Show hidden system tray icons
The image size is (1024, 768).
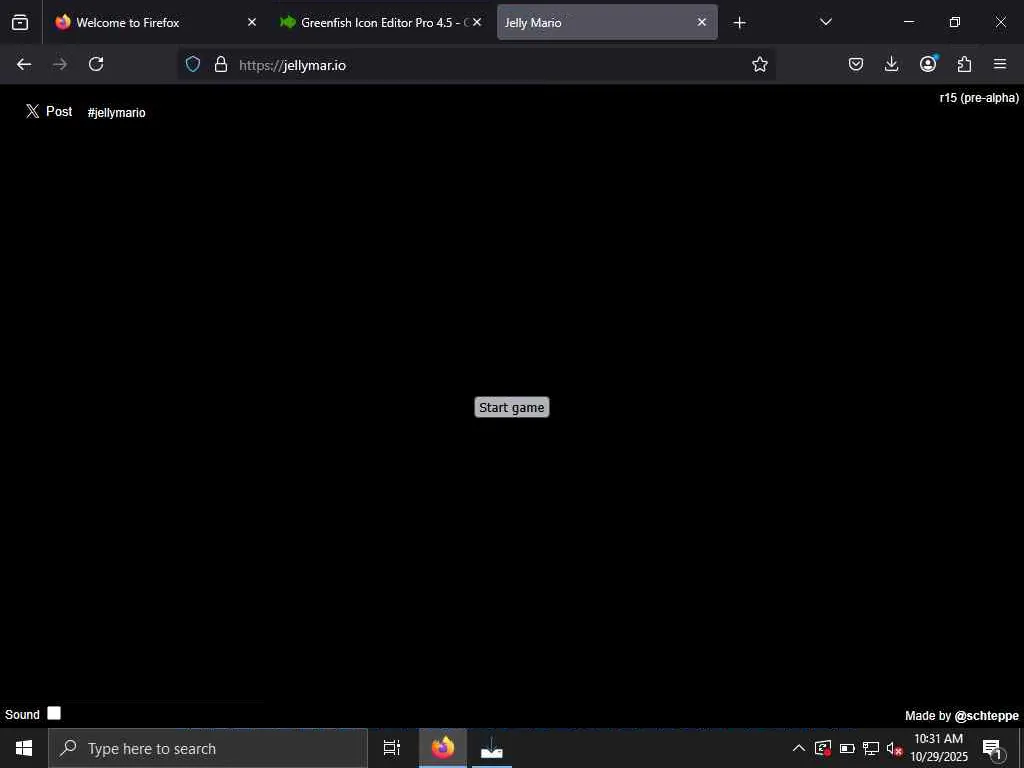tap(799, 748)
